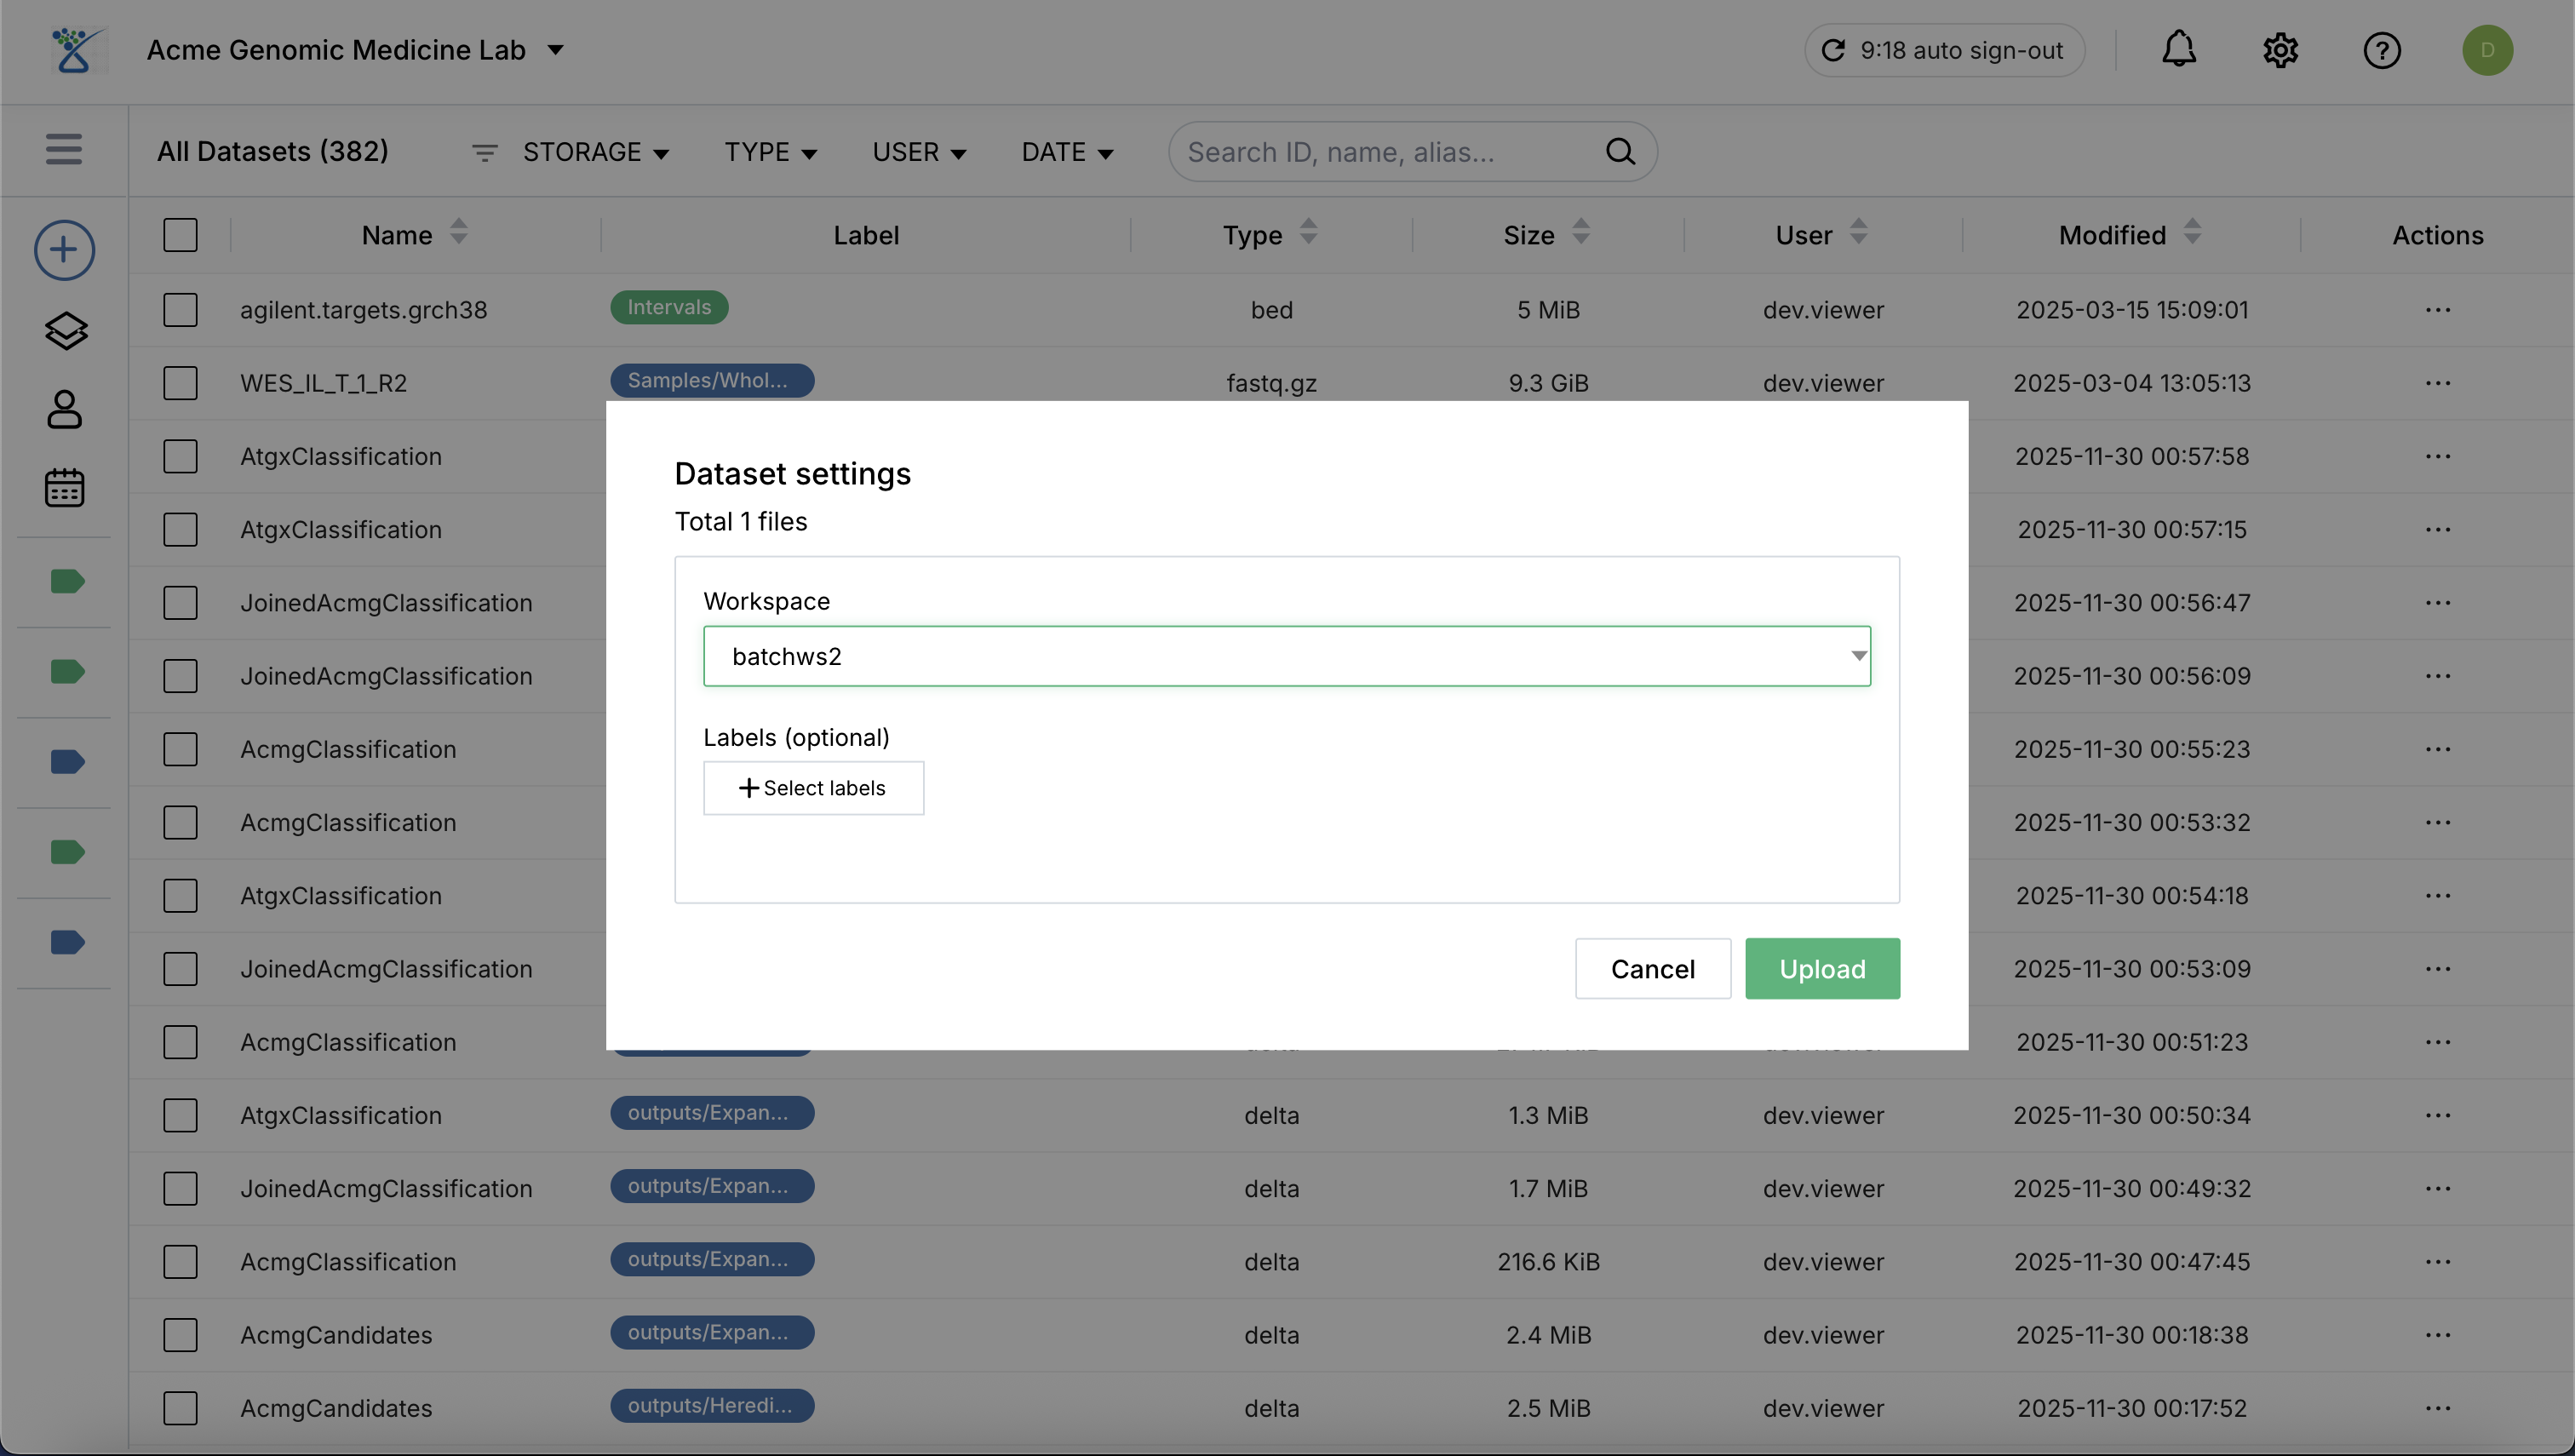Check the select-all checkbox in table header

[180, 235]
